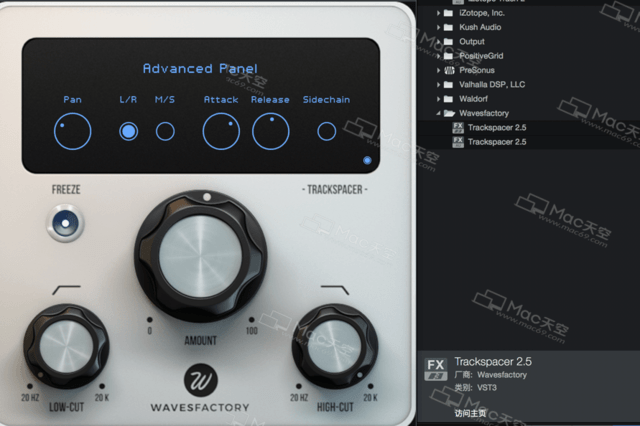Select the L/R mode radio button
Screen dimensions: 640x426
coord(128,131)
